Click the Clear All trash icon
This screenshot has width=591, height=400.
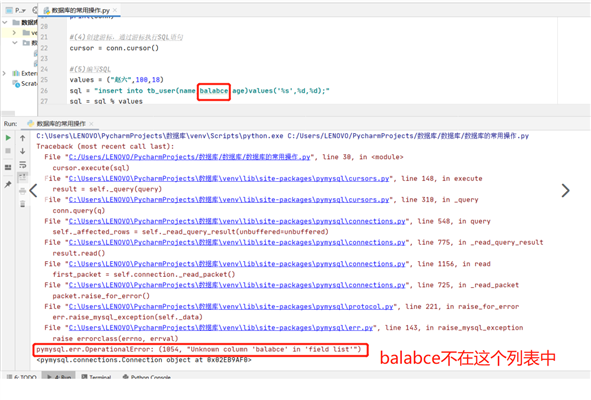point(23,204)
